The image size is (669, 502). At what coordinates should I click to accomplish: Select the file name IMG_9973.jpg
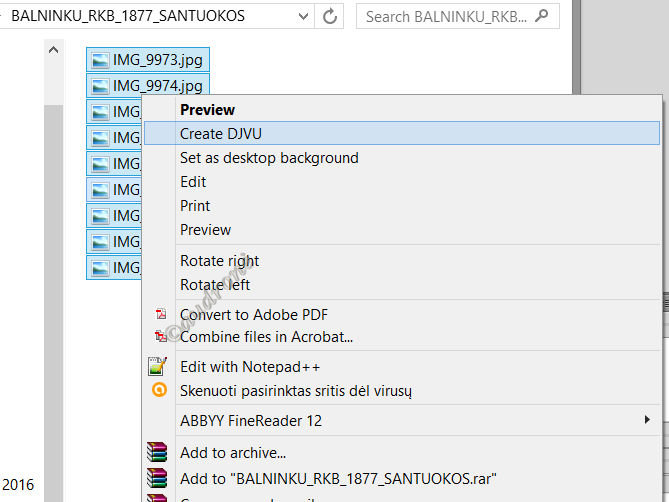tap(157, 60)
